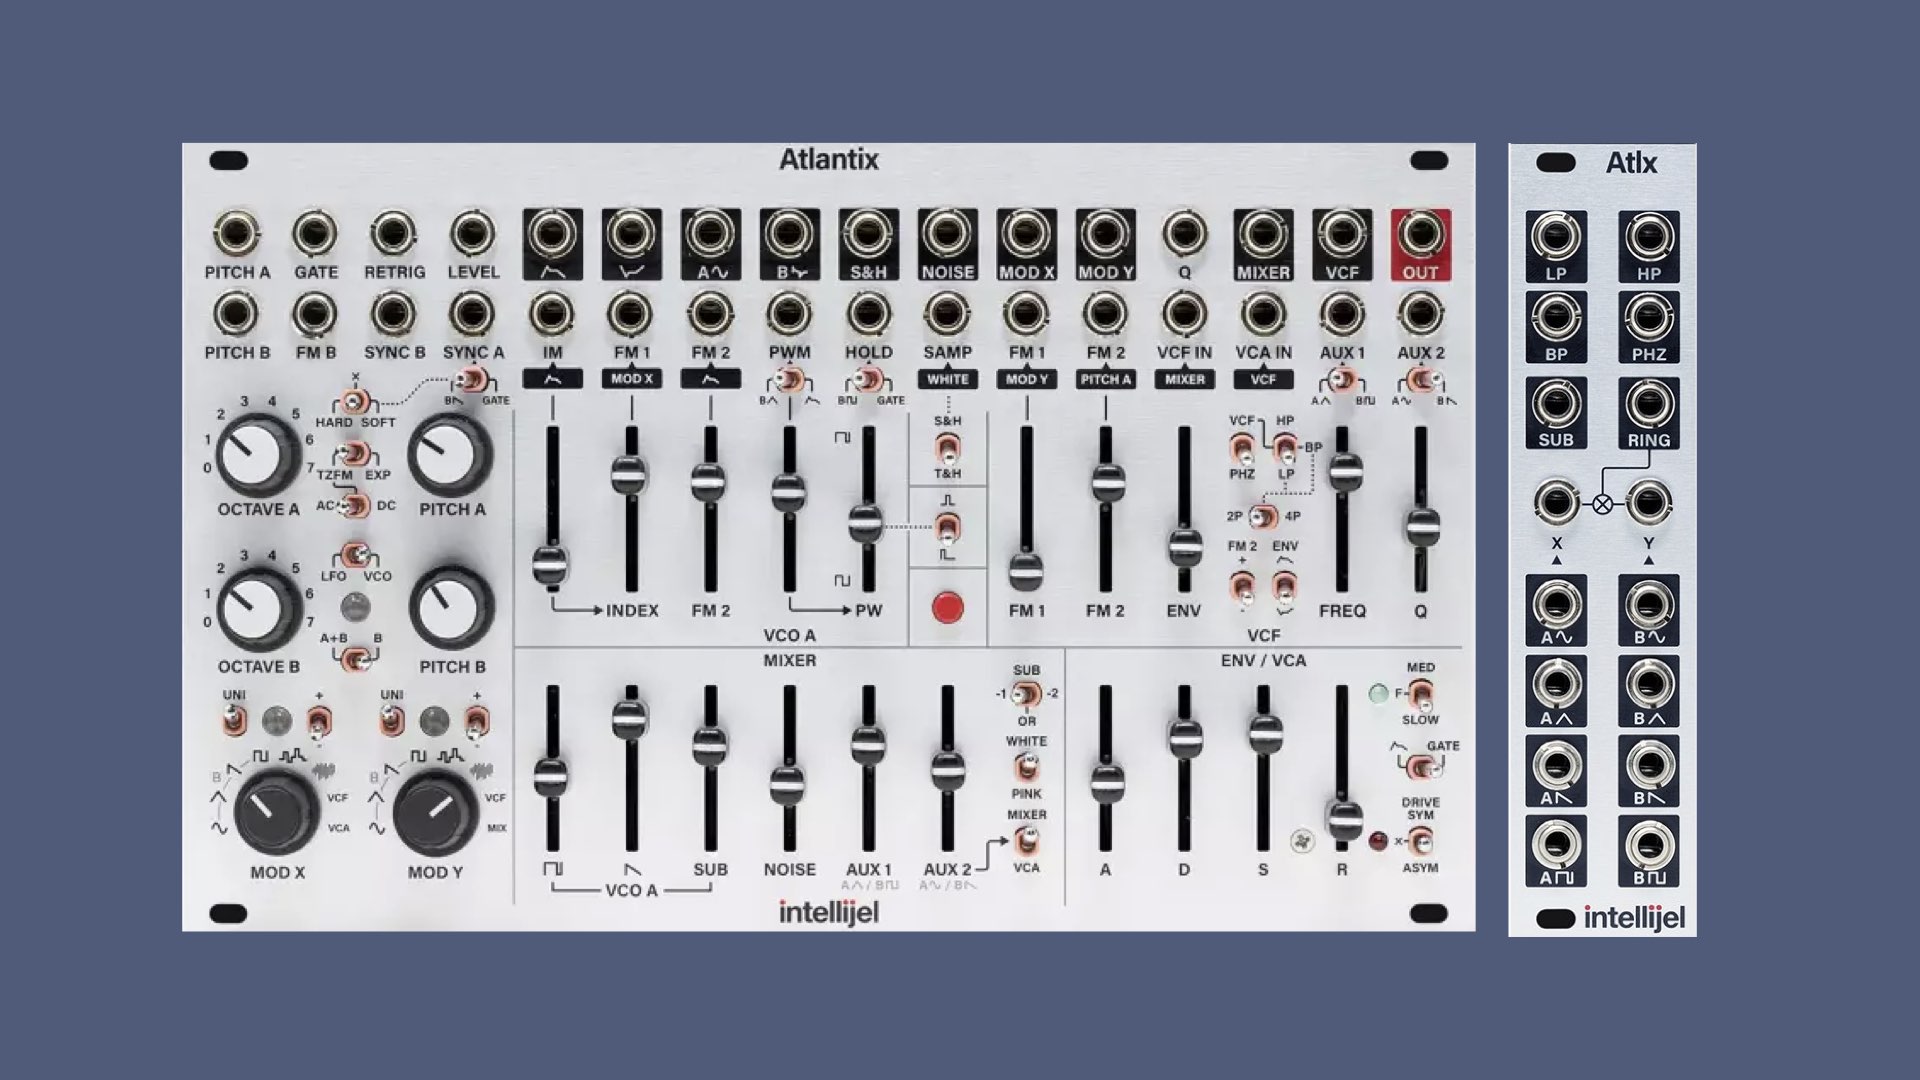
Task: Click the SYNC A input jack
Action: tap(473, 315)
